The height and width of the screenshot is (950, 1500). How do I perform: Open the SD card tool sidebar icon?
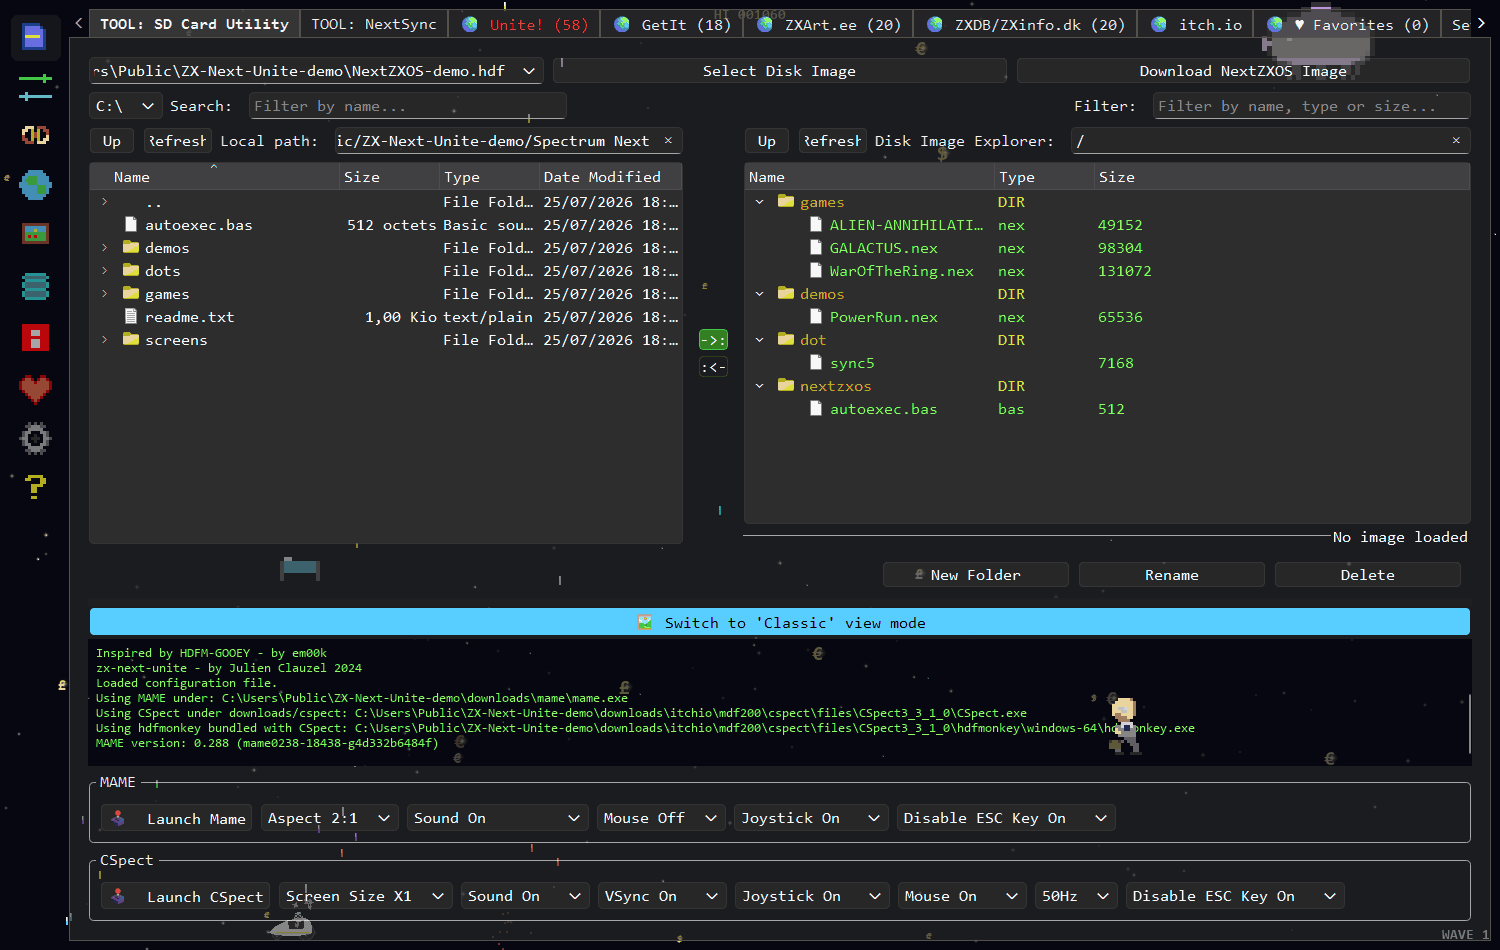click(x=34, y=38)
